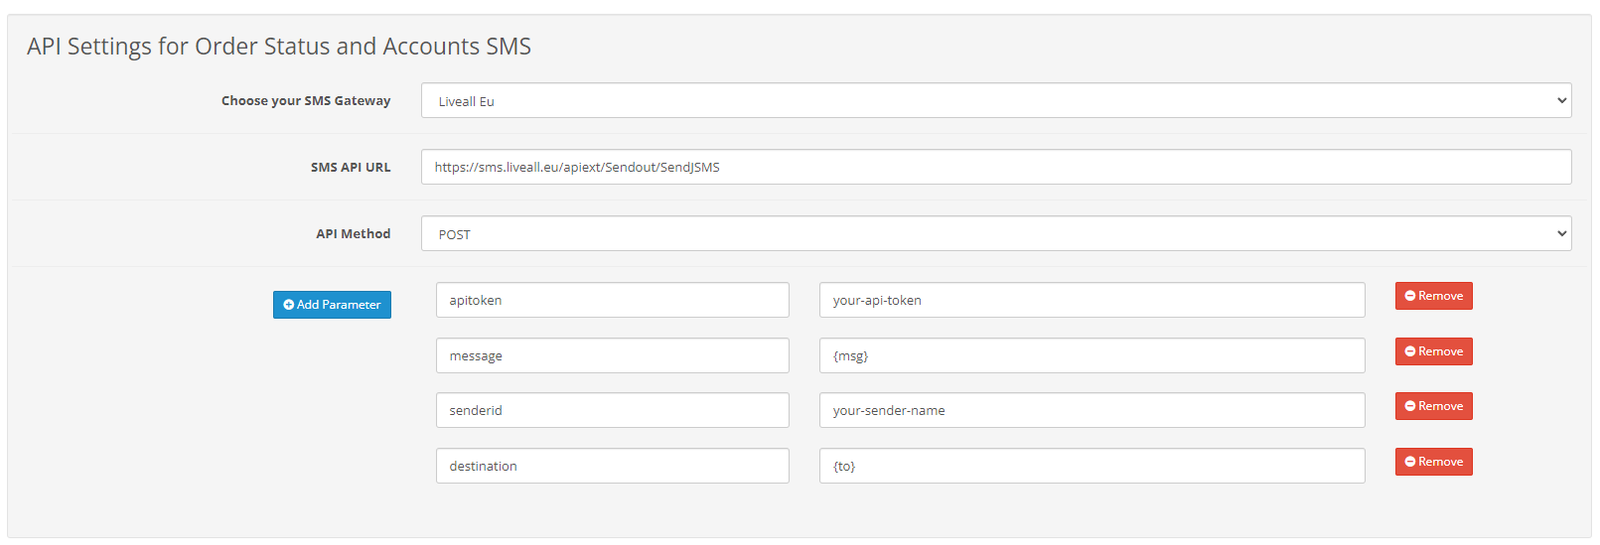Screen dimensions: 1600x545
Task: Click the your-api-token value field
Action: click(x=1092, y=300)
